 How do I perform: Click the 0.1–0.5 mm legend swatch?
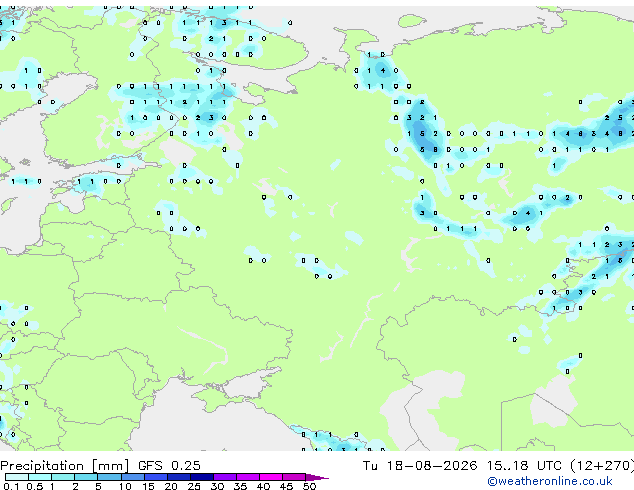pyautogui.click(x=17, y=477)
